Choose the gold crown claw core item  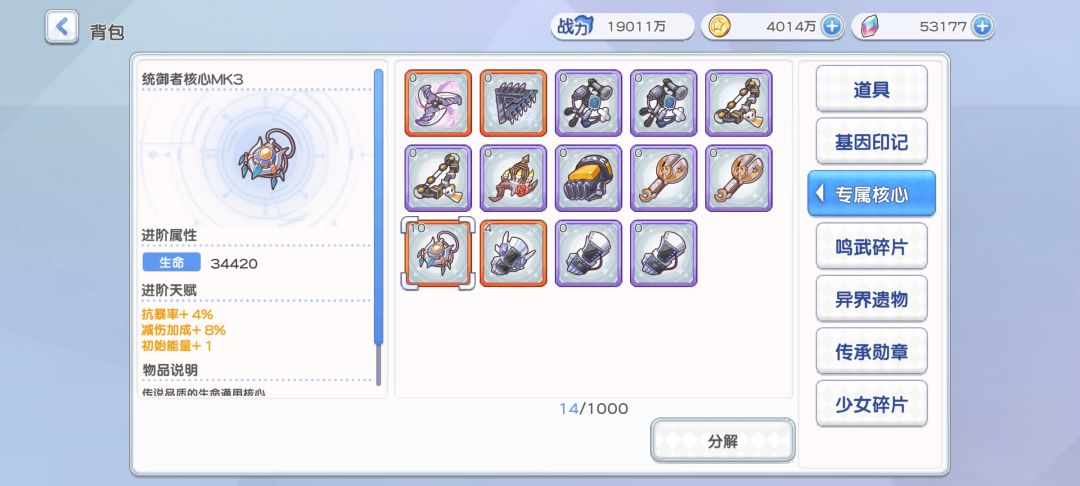coord(513,178)
